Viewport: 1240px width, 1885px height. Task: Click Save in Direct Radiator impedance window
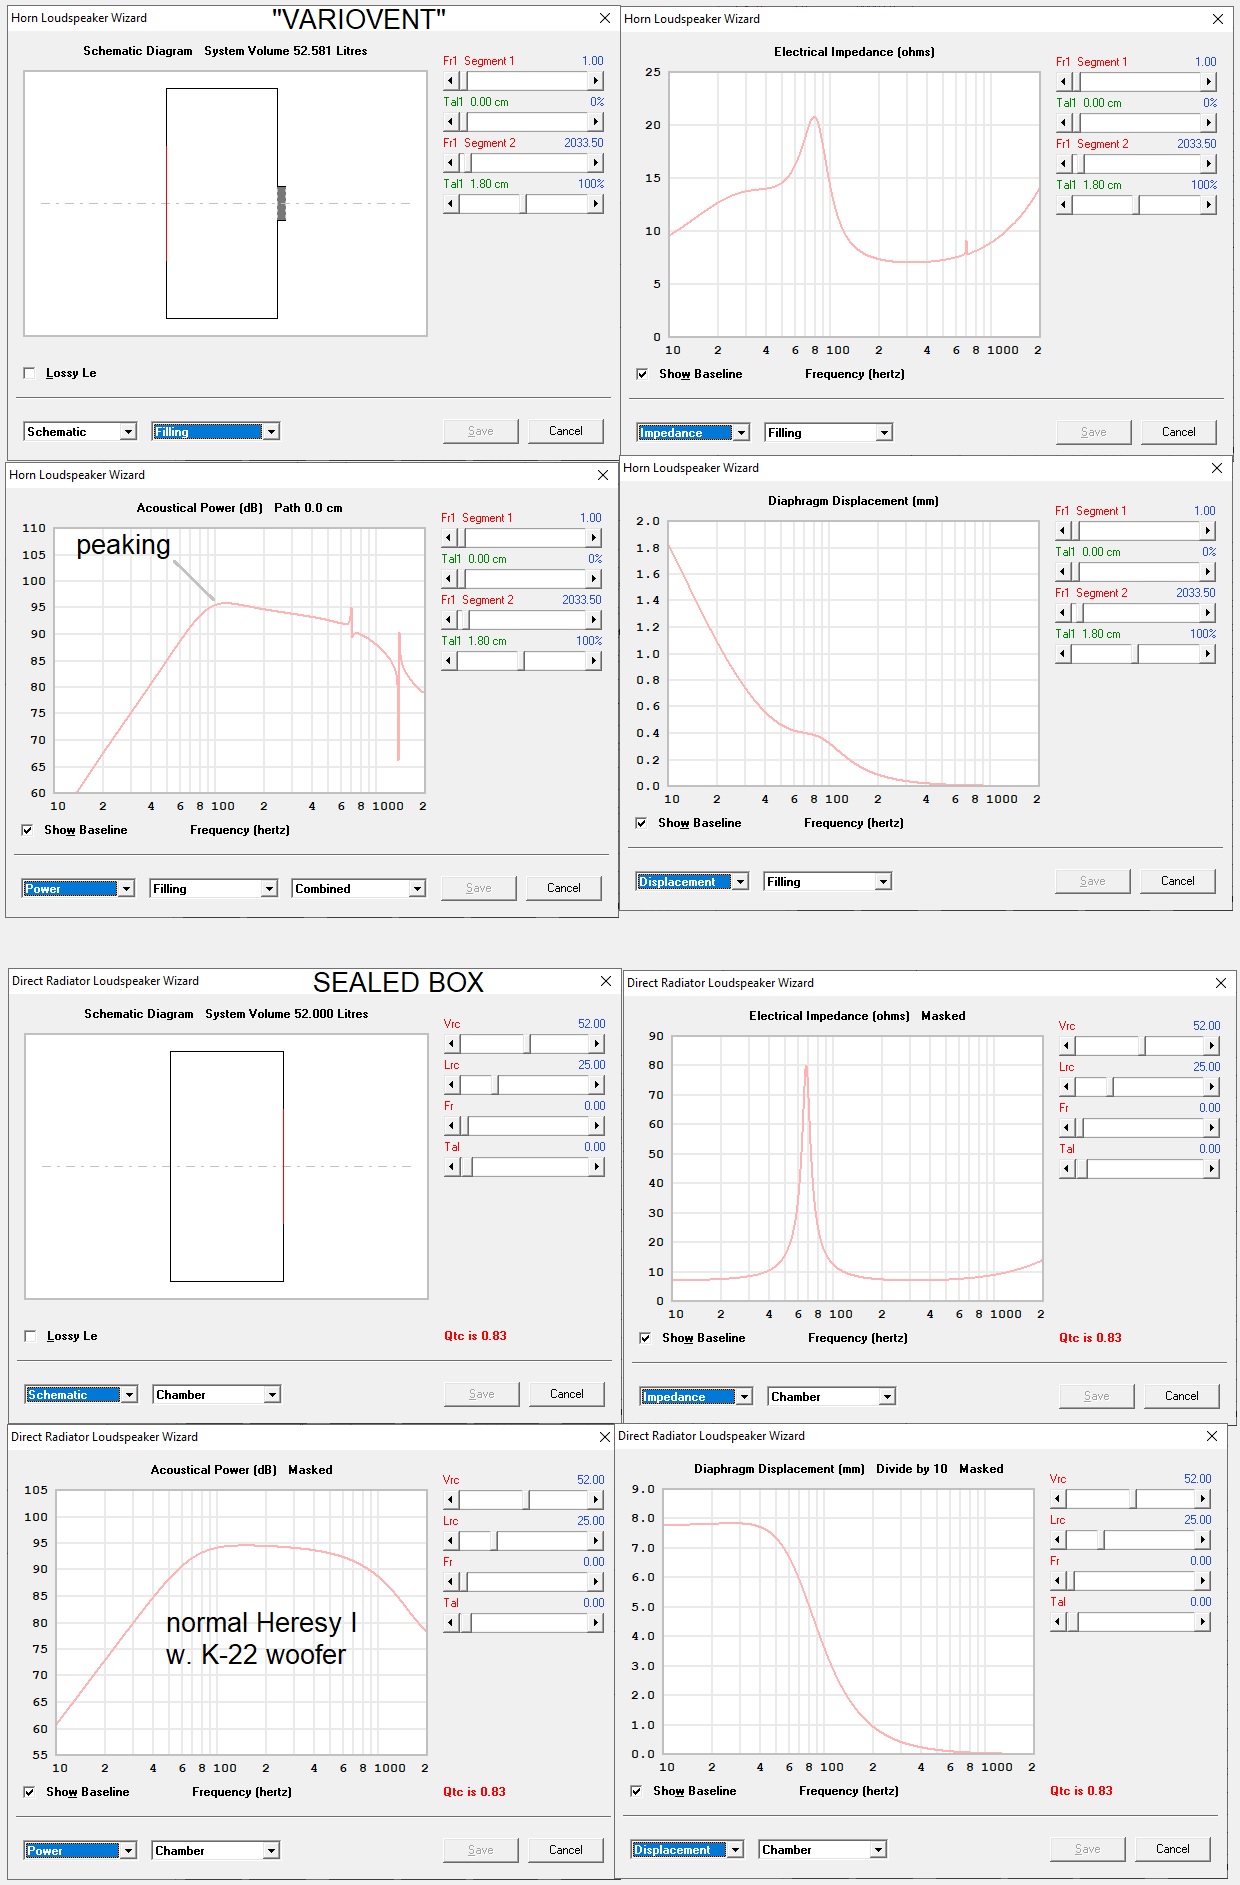pyautogui.click(x=1097, y=1396)
